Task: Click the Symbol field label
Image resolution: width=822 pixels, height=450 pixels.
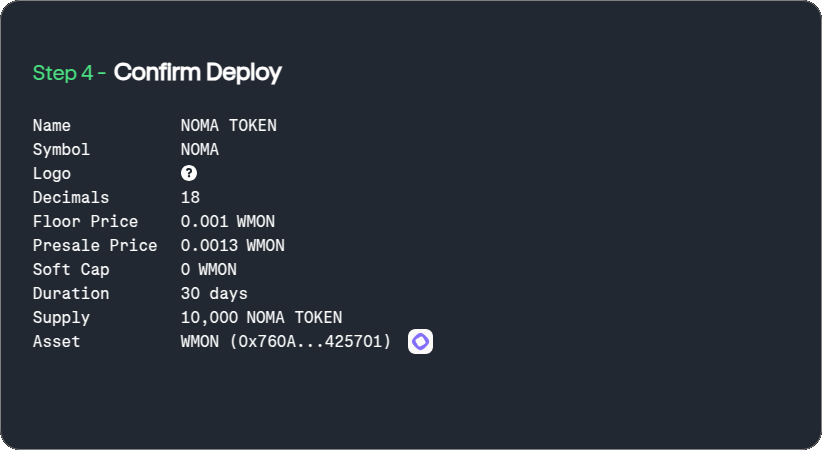Action: [61, 149]
